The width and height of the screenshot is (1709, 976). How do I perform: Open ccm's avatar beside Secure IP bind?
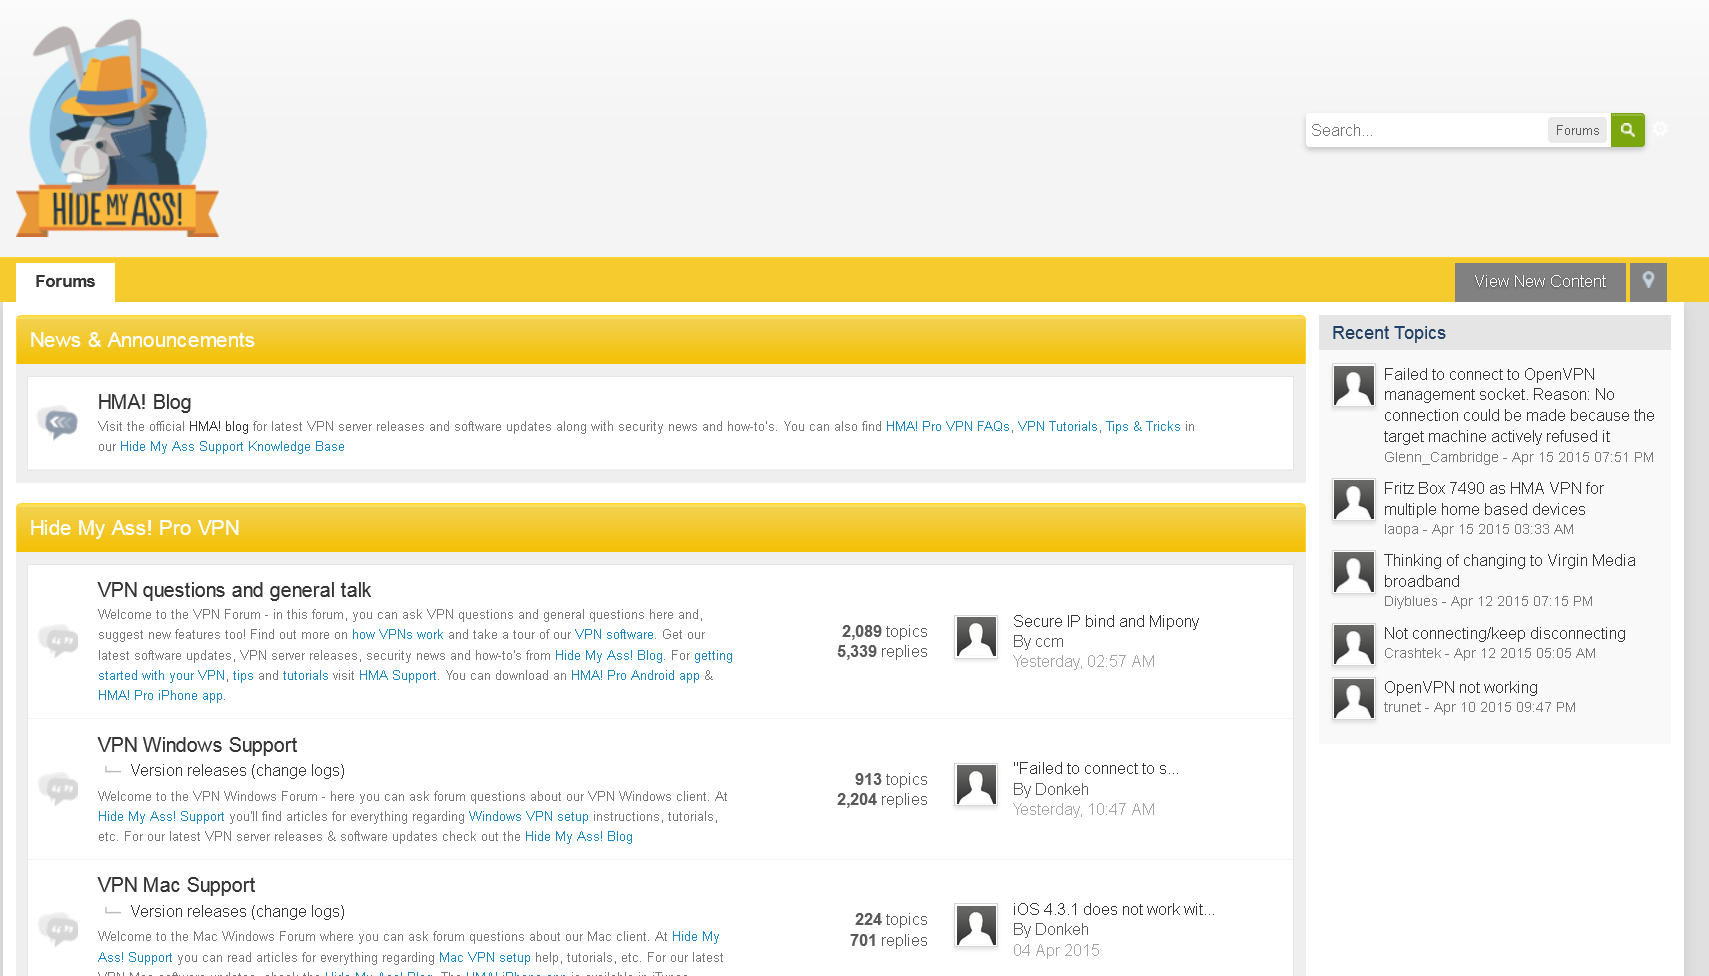976,637
